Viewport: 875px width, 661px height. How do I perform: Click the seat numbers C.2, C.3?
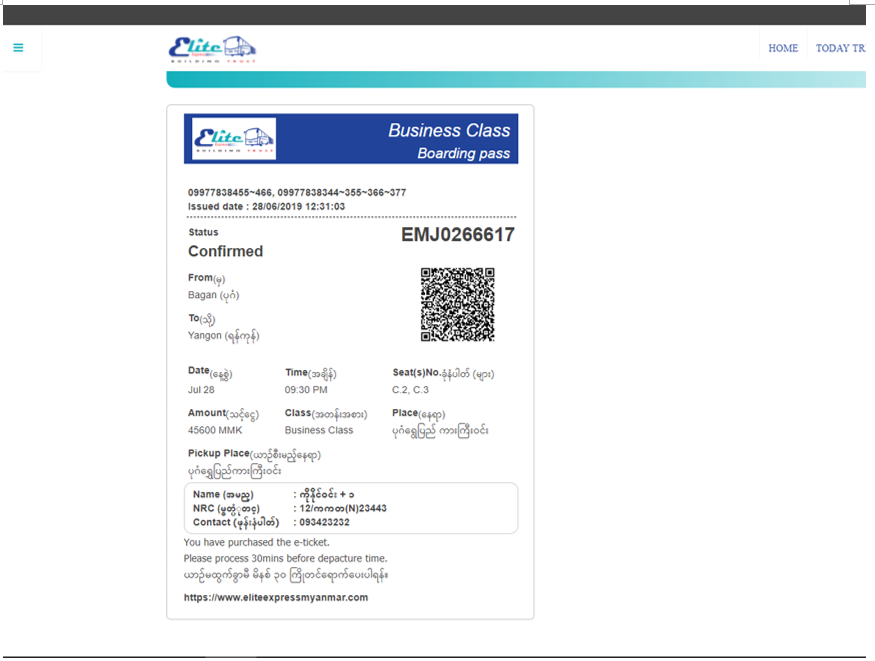tap(410, 390)
